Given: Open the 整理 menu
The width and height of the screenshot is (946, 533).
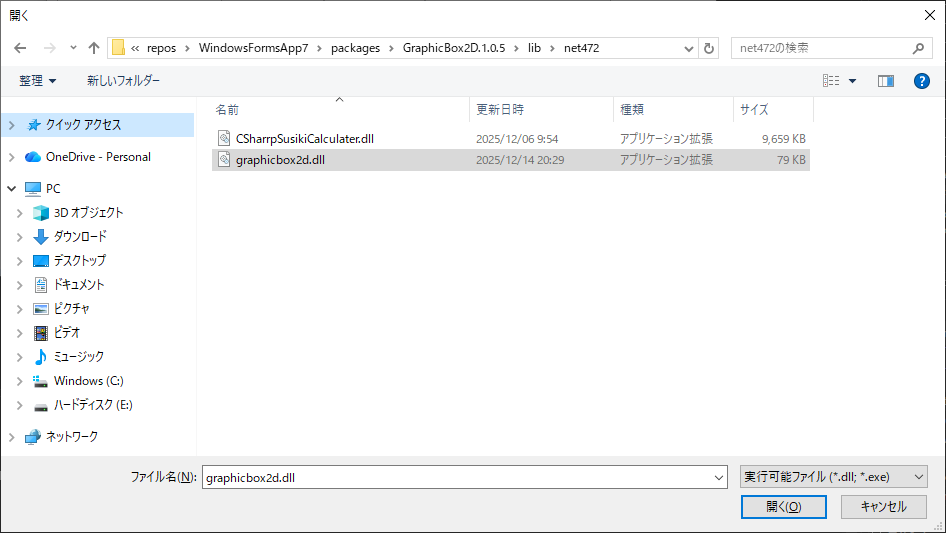Looking at the screenshot, I should (x=37, y=81).
